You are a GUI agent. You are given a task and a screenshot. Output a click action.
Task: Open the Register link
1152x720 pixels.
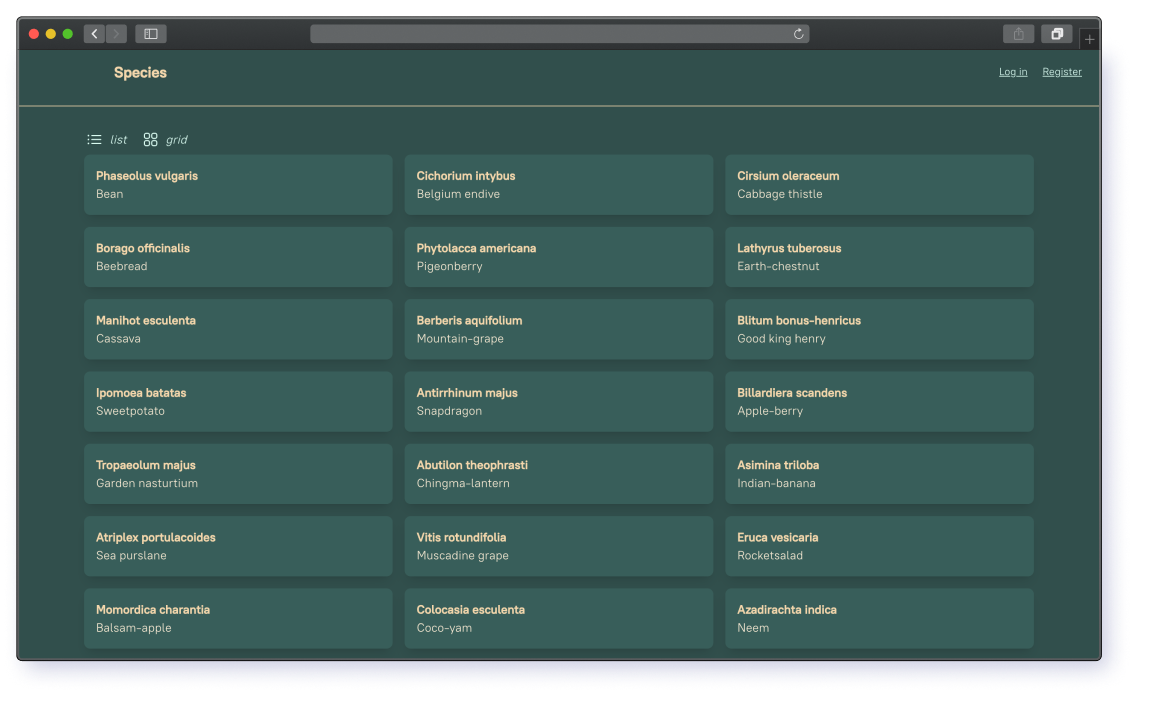tap(1062, 72)
